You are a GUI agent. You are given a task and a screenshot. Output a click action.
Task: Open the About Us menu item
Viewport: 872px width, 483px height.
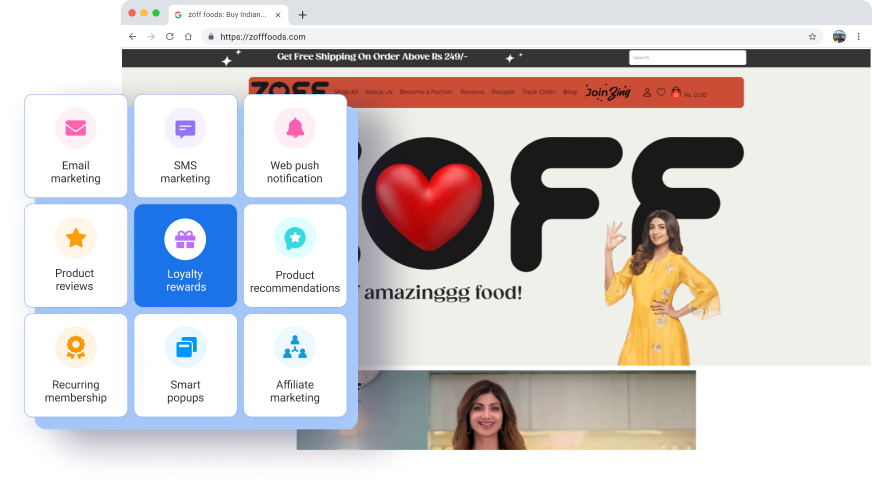pos(379,92)
